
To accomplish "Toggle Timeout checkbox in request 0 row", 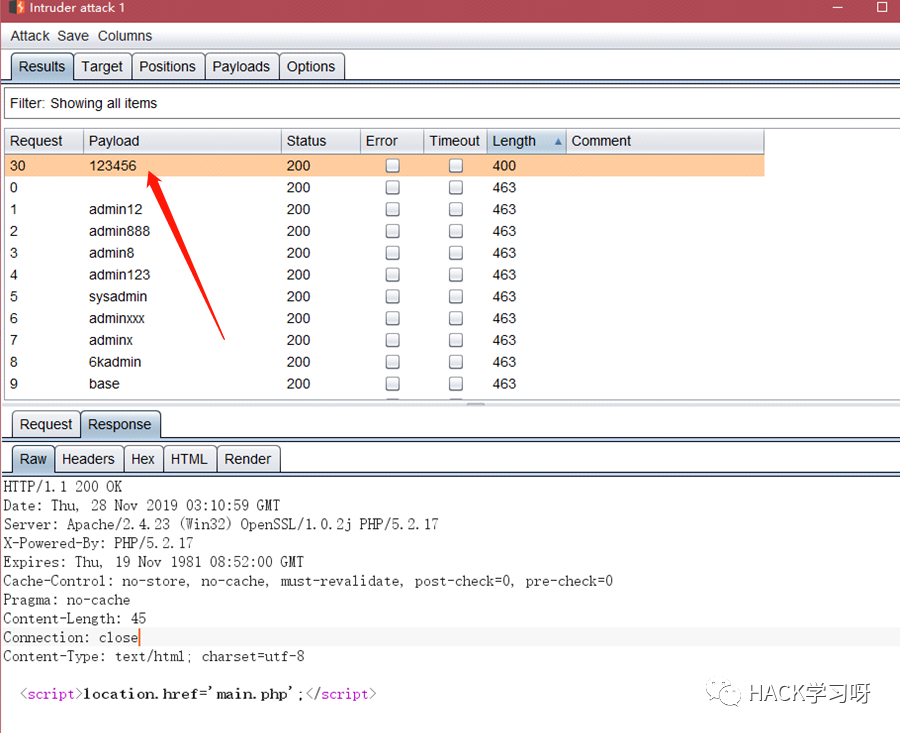I will click(x=456, y=188).
